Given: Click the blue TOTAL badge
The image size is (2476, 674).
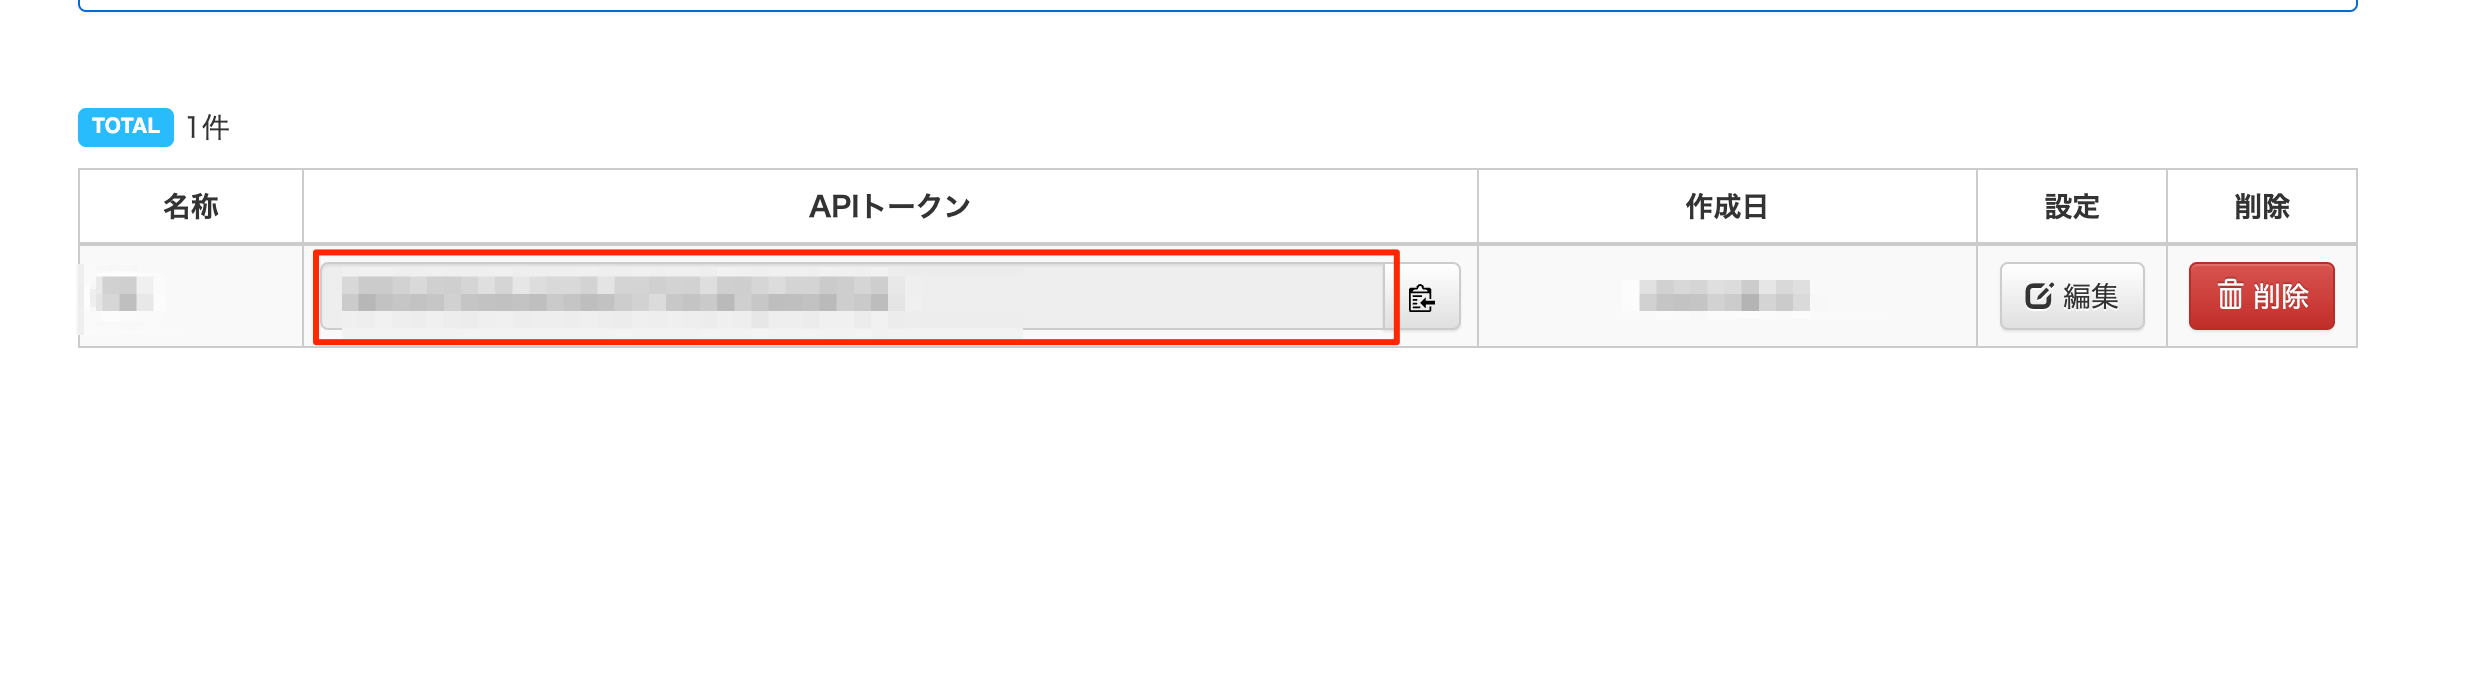Looking at the screenshot, I should click(126, 127).
